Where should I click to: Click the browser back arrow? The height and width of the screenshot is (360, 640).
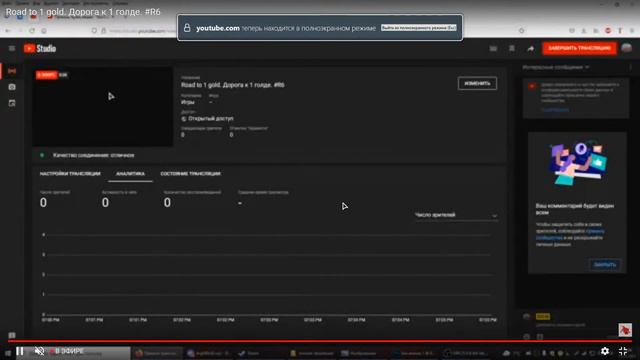pyautogui.click(x=8, y=31)
